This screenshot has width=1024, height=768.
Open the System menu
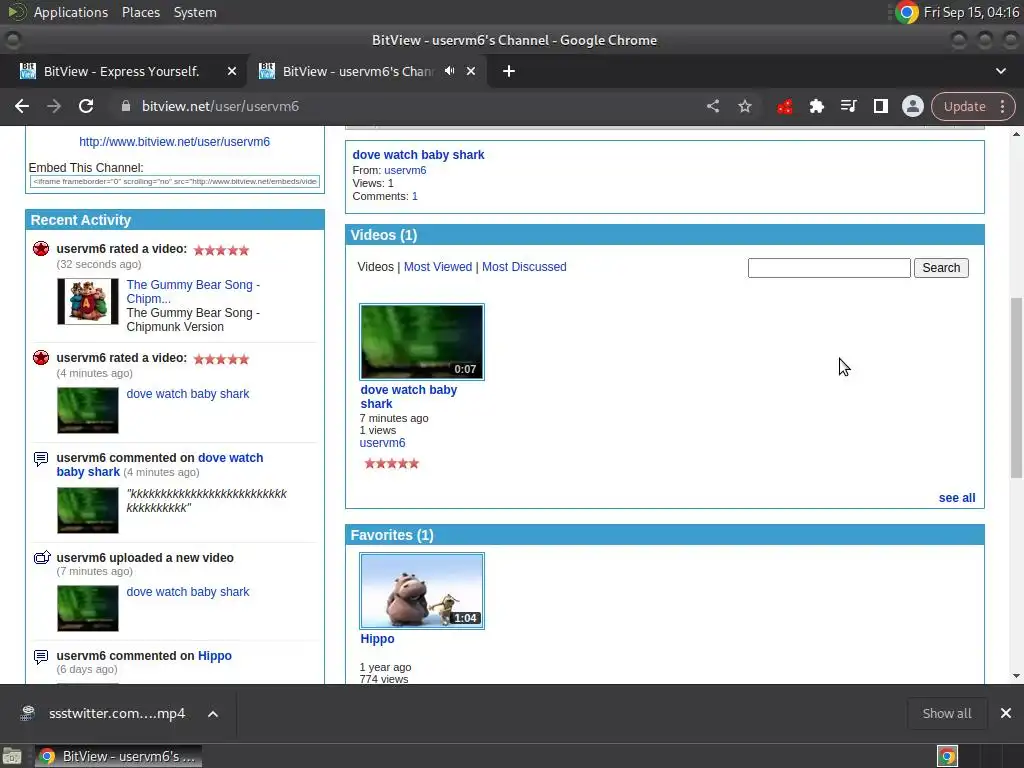[195, 12]
